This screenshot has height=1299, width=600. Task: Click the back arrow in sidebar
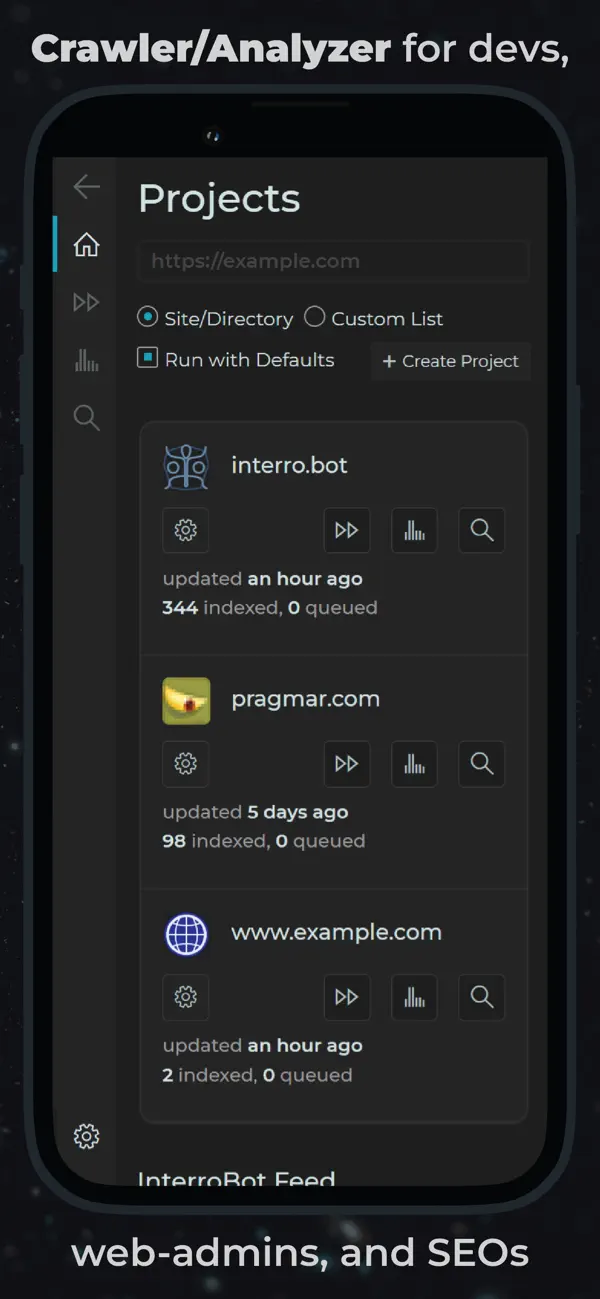[87, 186]
